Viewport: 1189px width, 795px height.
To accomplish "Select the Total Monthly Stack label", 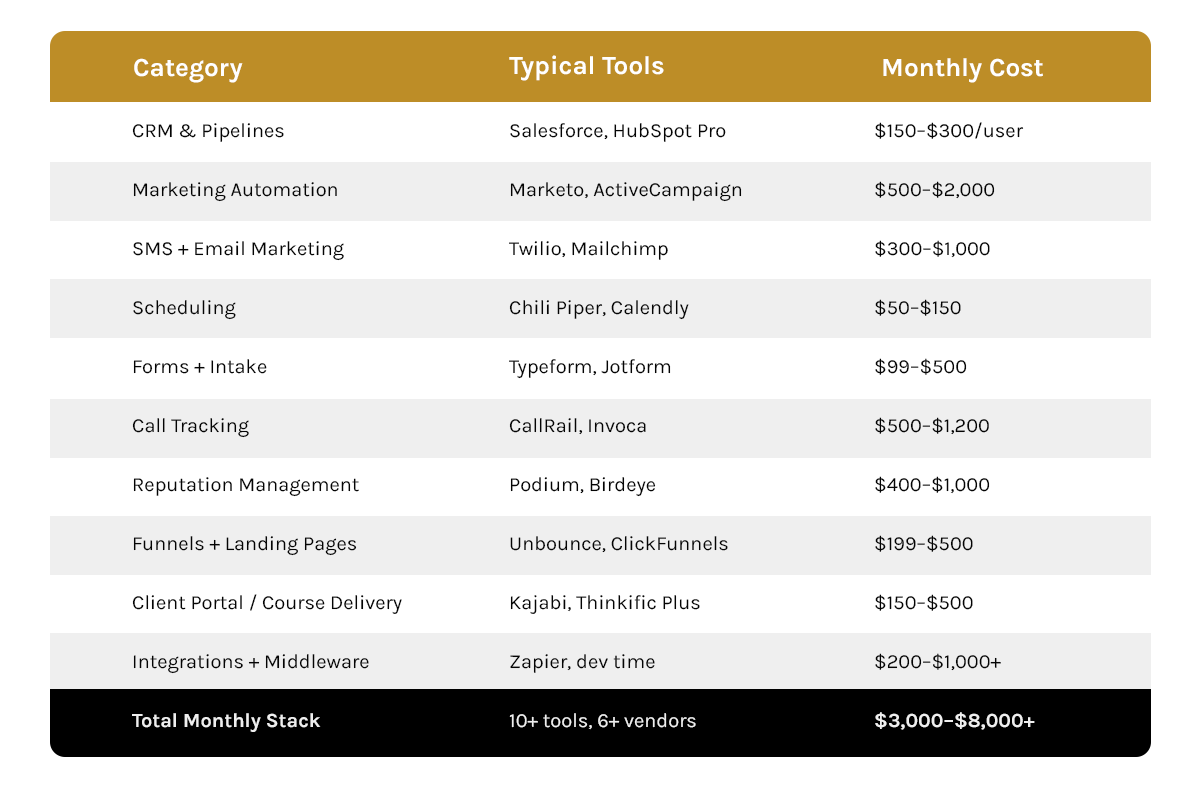I will tap(226, 721).
